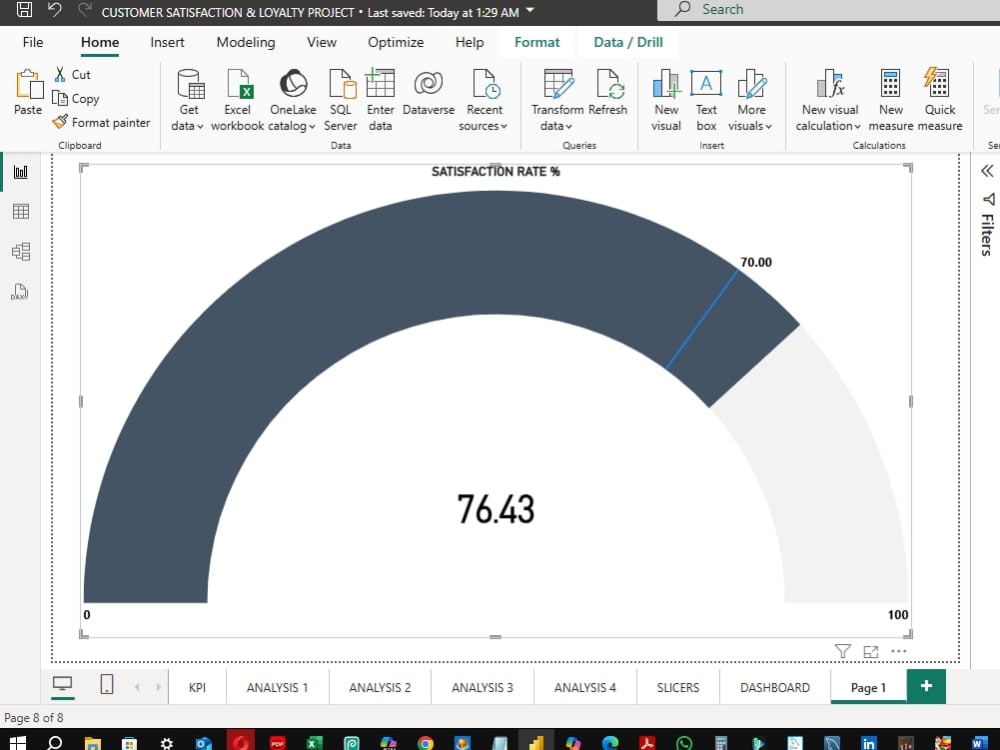Open DAX query view in left sidebar

[x=20, y=291]
